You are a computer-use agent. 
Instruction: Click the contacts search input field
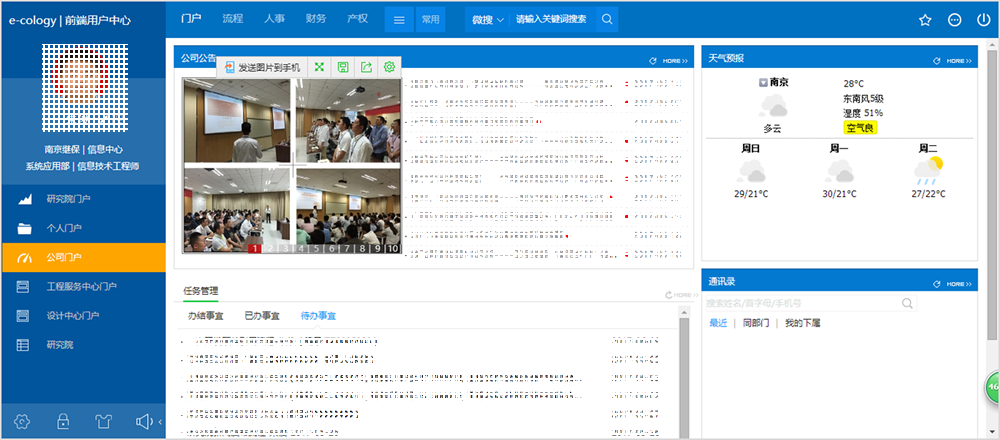click(810, 303)
